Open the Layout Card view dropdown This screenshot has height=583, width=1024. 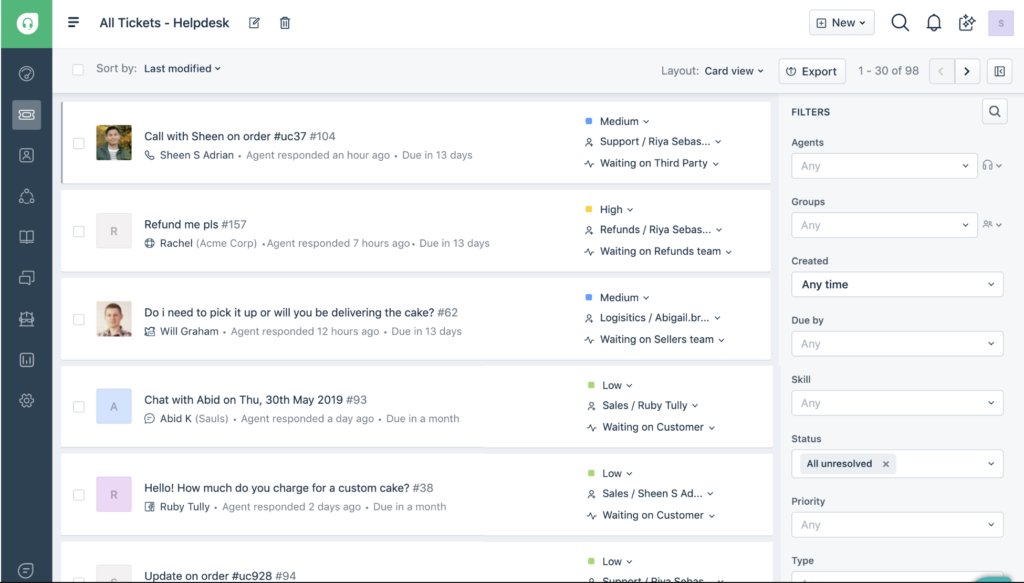coord(734,71)
